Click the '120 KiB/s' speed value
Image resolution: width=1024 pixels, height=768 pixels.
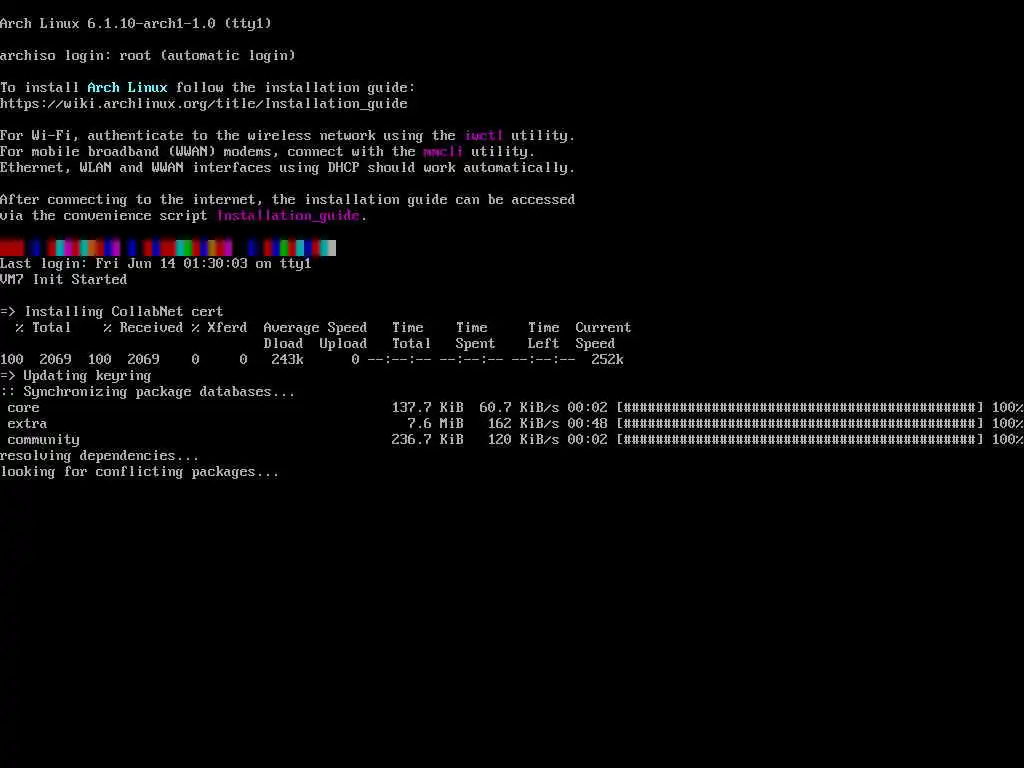[x=523, y=440]
